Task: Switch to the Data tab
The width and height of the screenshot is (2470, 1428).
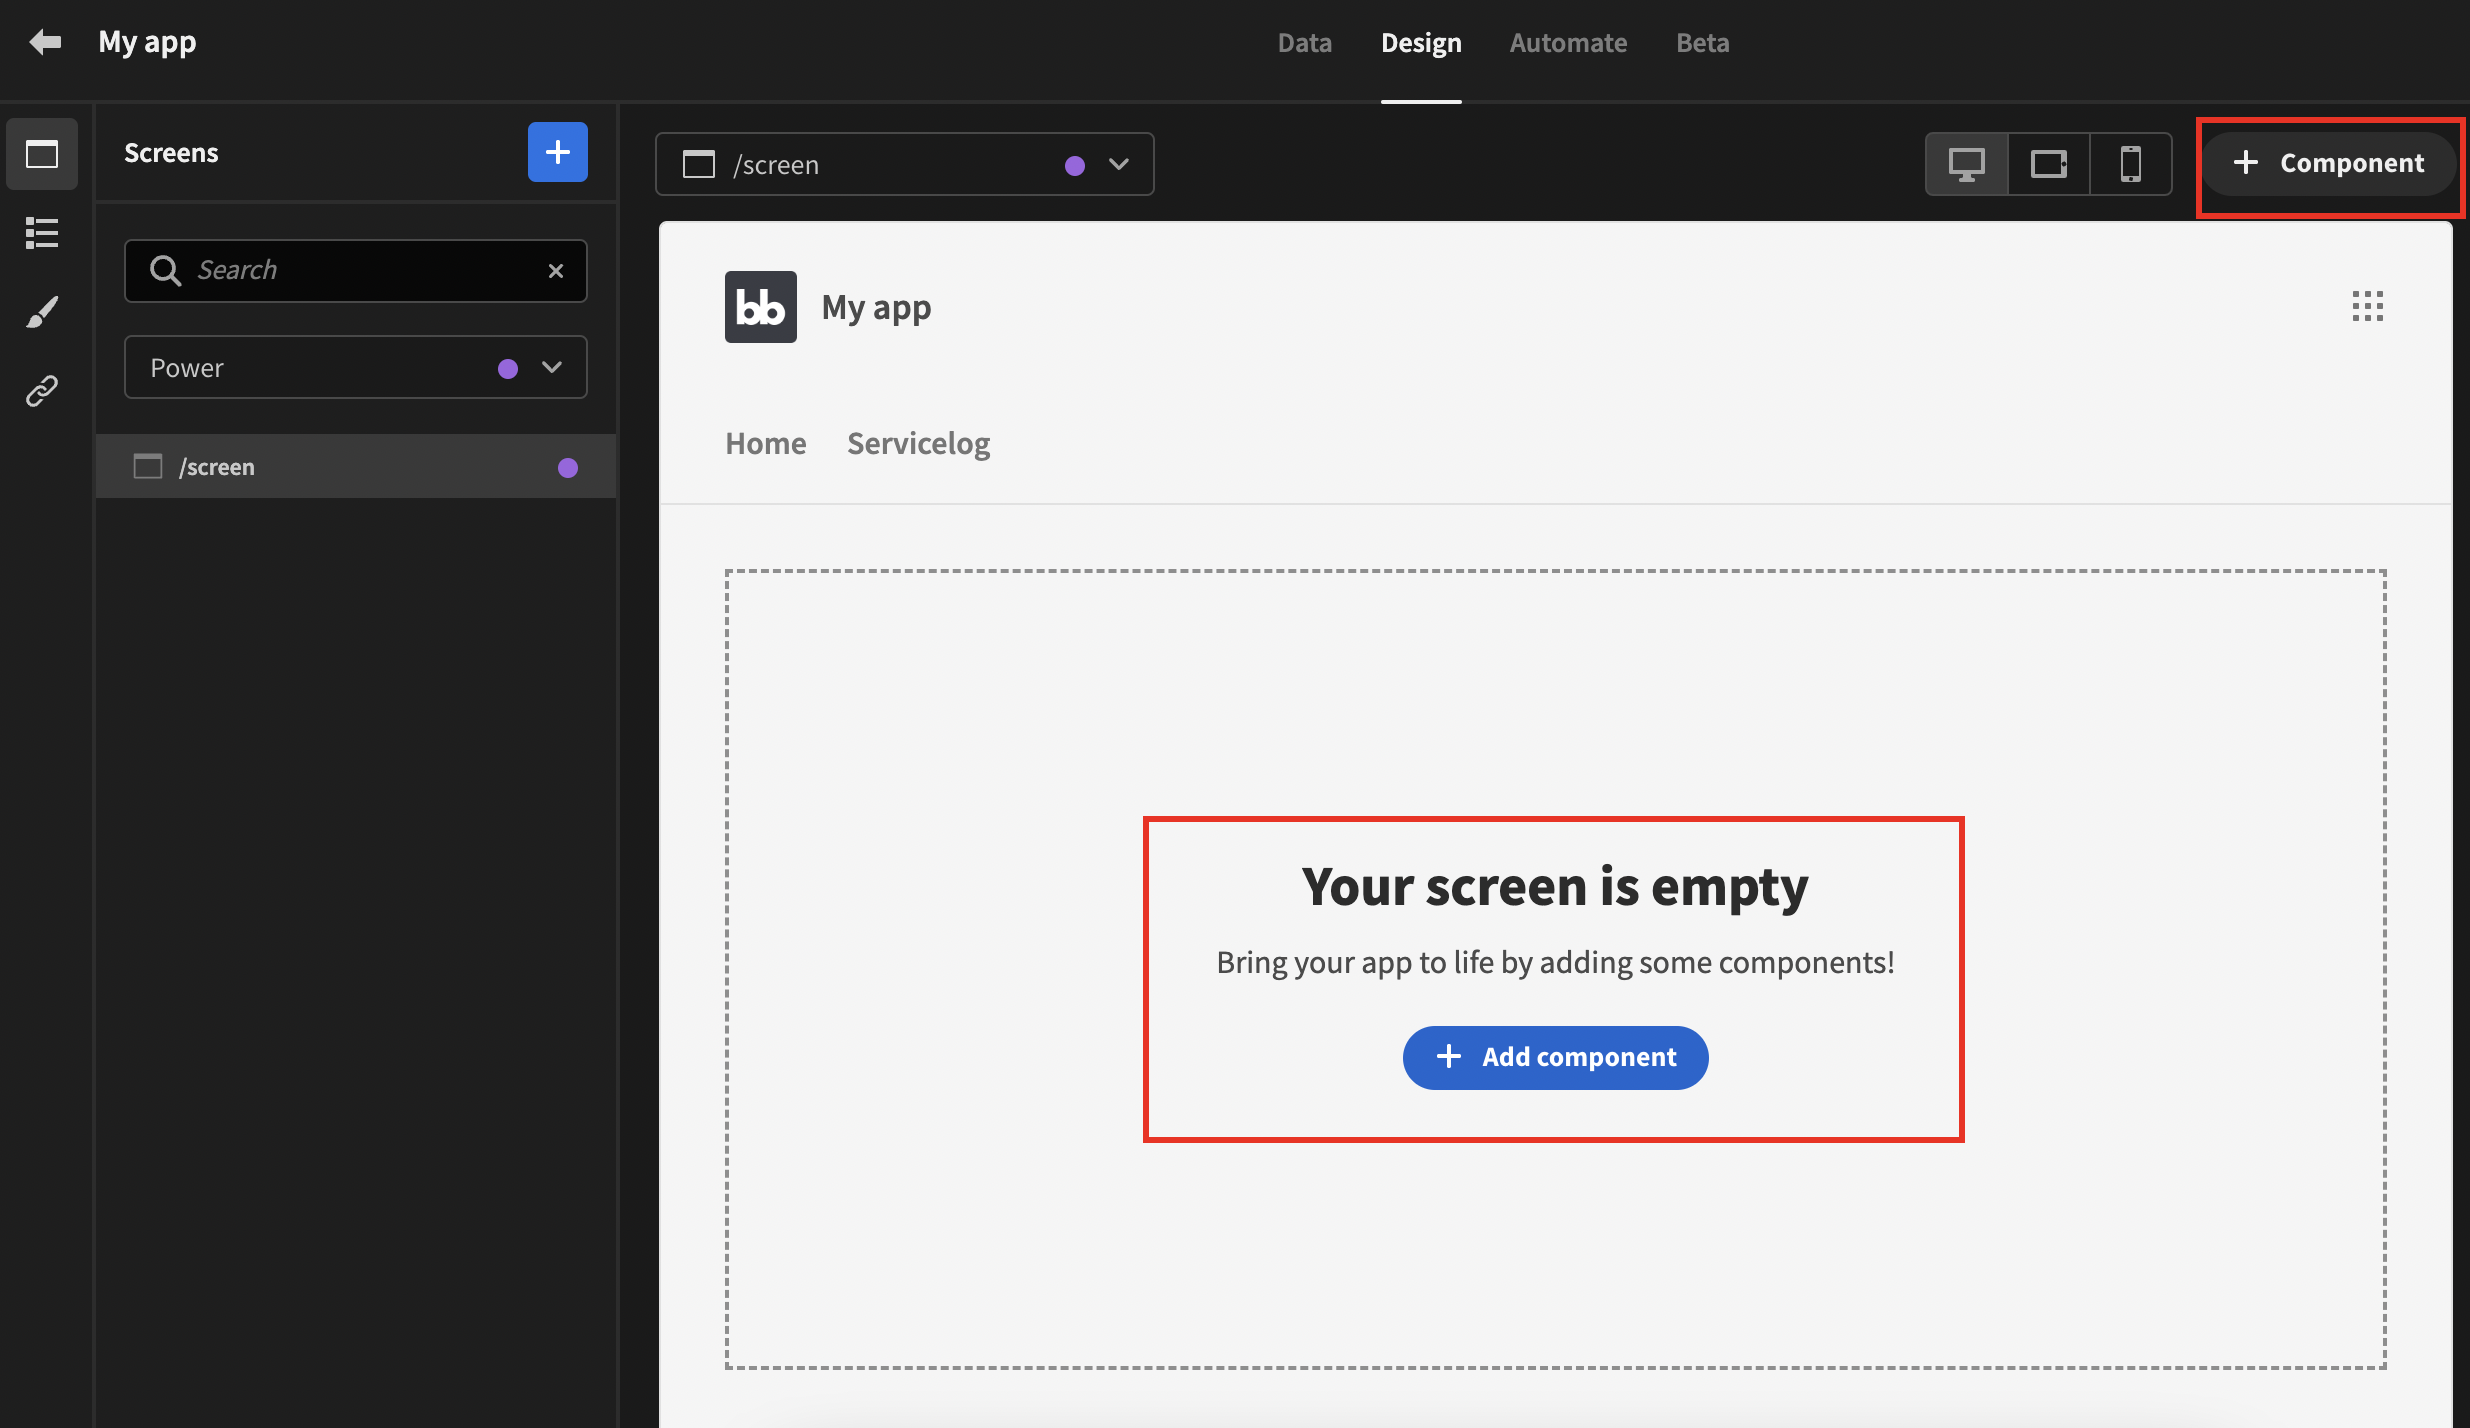Action: (x=1304, y=43)
